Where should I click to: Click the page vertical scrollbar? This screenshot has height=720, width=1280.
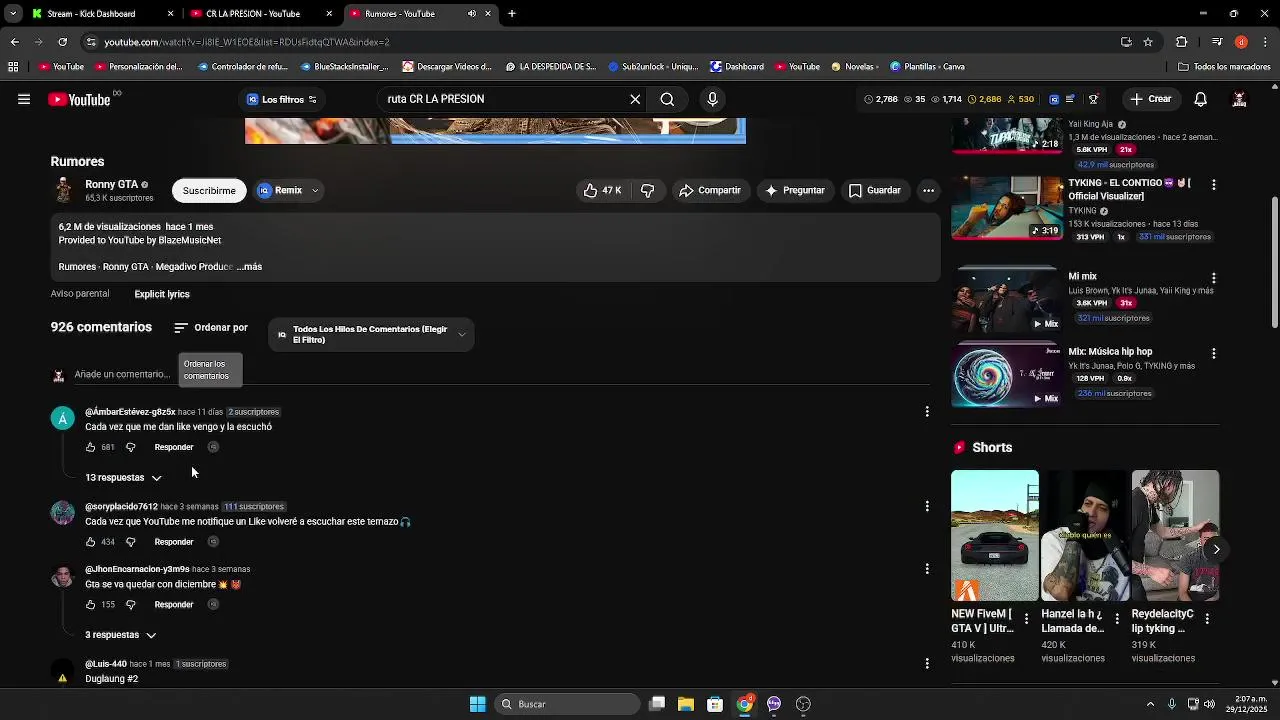pyautogui.click(x=1274, y=262)
